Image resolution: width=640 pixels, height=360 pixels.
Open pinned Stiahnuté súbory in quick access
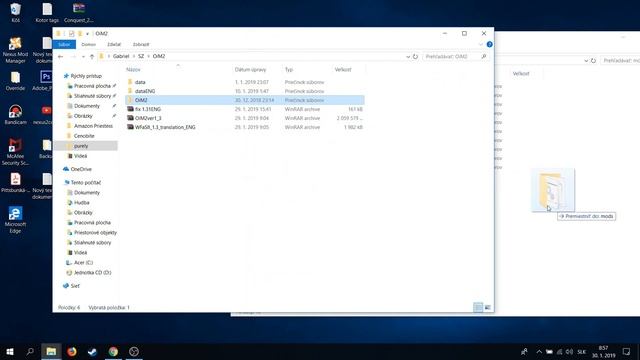pos(92,96)
